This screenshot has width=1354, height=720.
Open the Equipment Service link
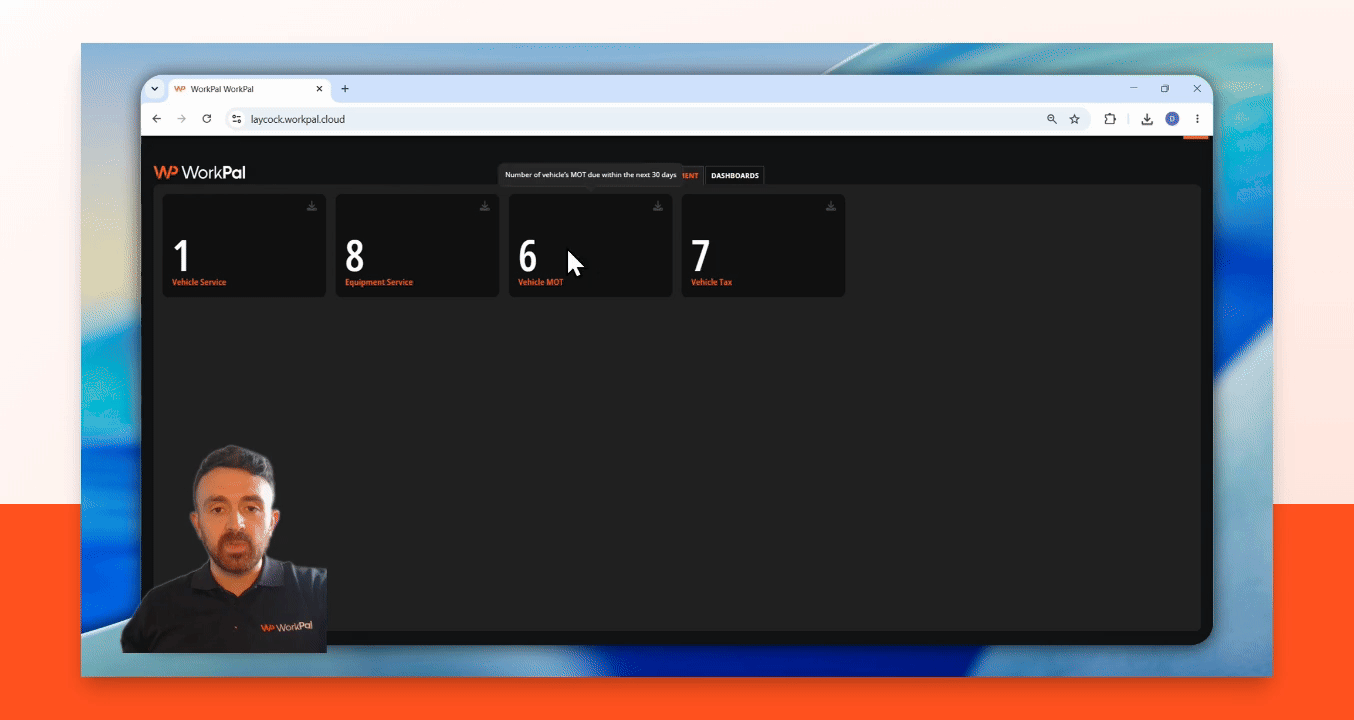379,283
